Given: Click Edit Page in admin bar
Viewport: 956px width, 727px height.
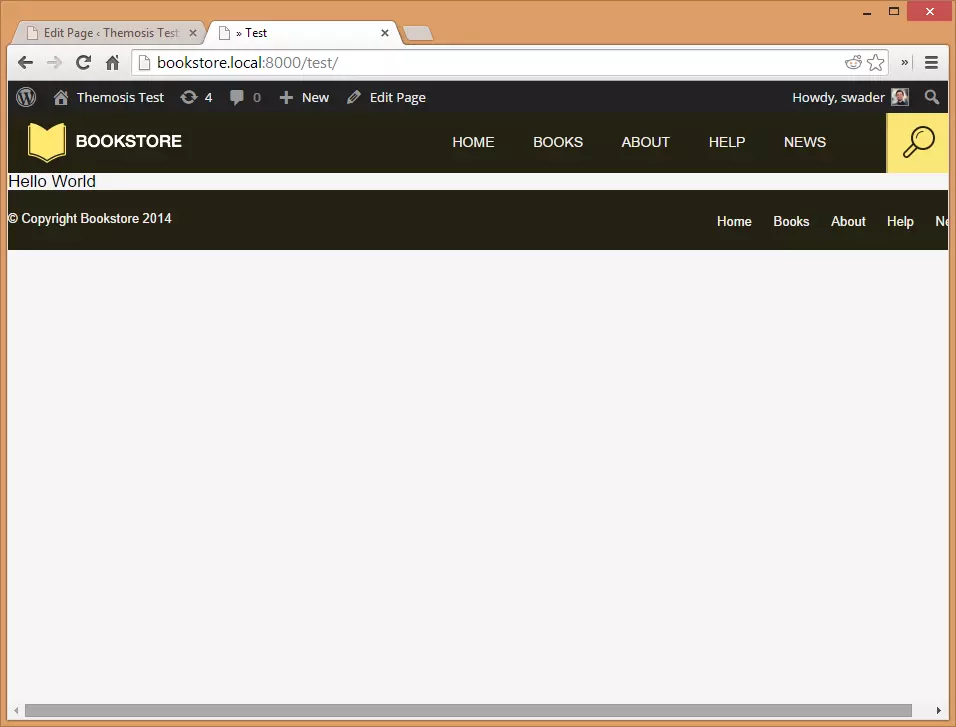Looking at the screenshot, I should coord(387,98).
